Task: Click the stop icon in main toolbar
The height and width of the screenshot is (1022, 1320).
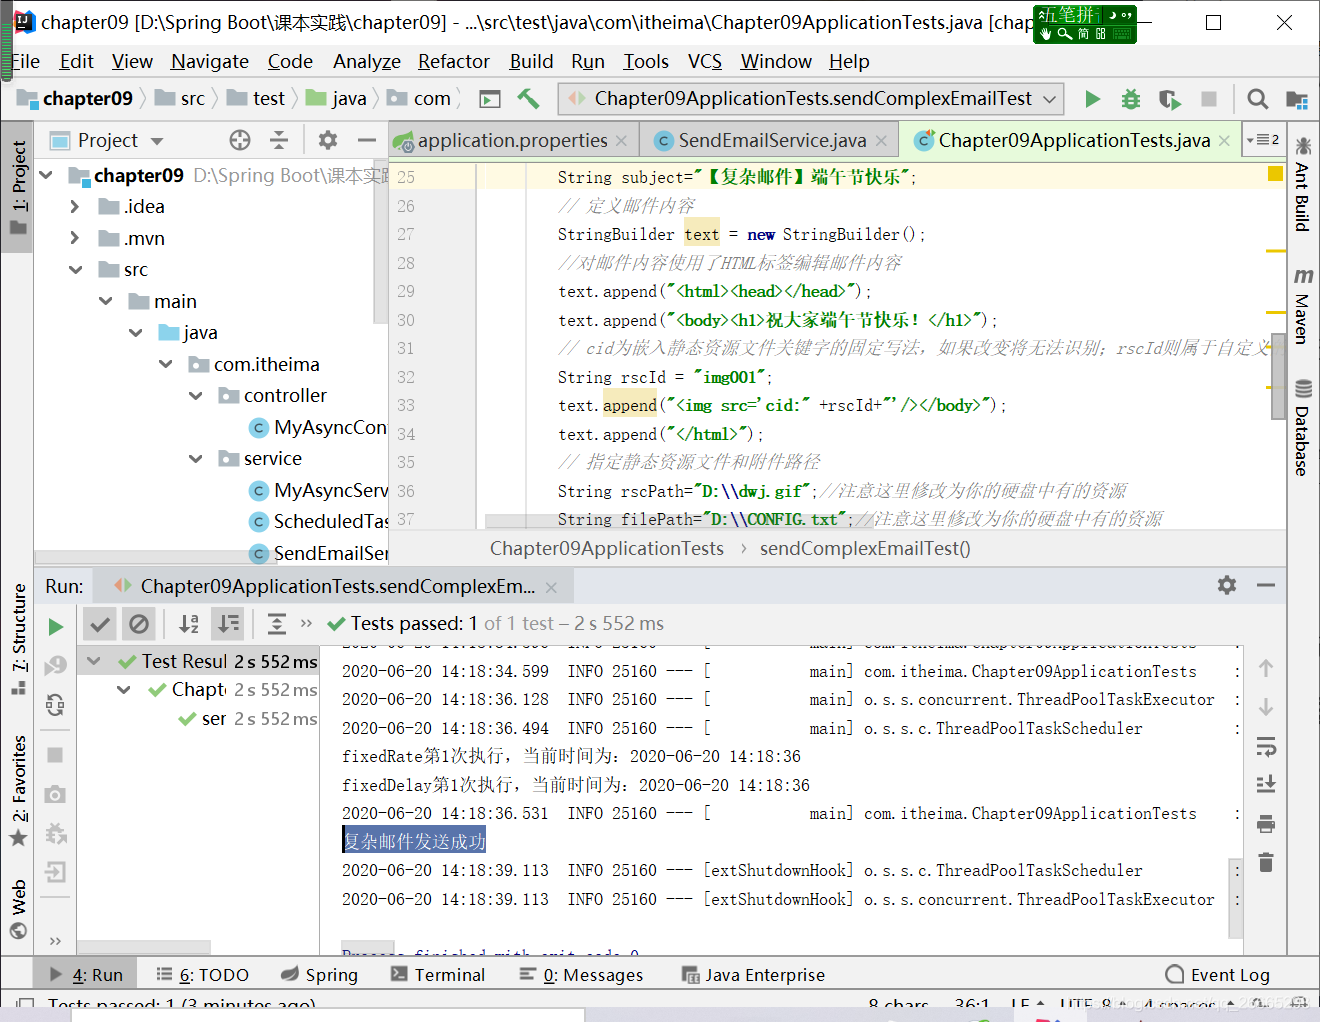Action: (x=1208, y=99)
